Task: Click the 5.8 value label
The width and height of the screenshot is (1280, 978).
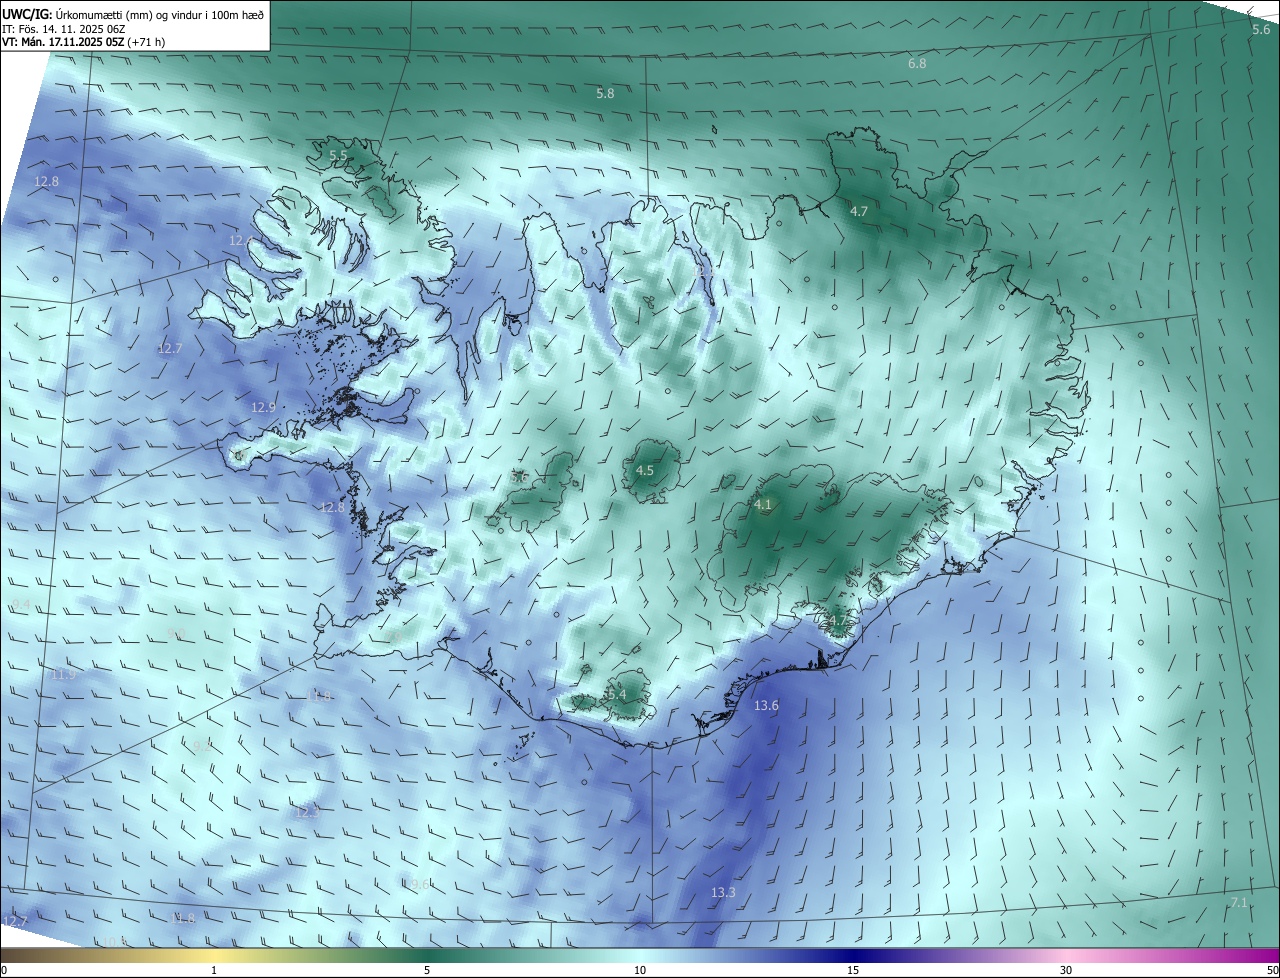Action: point(605,94)
